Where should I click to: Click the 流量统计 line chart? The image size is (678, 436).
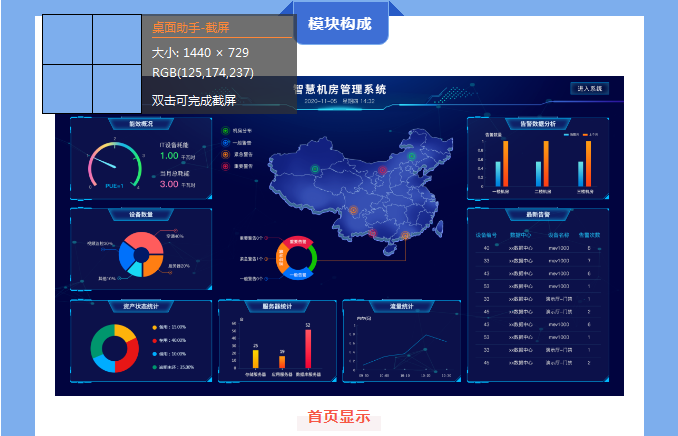(x=400, y=350)
